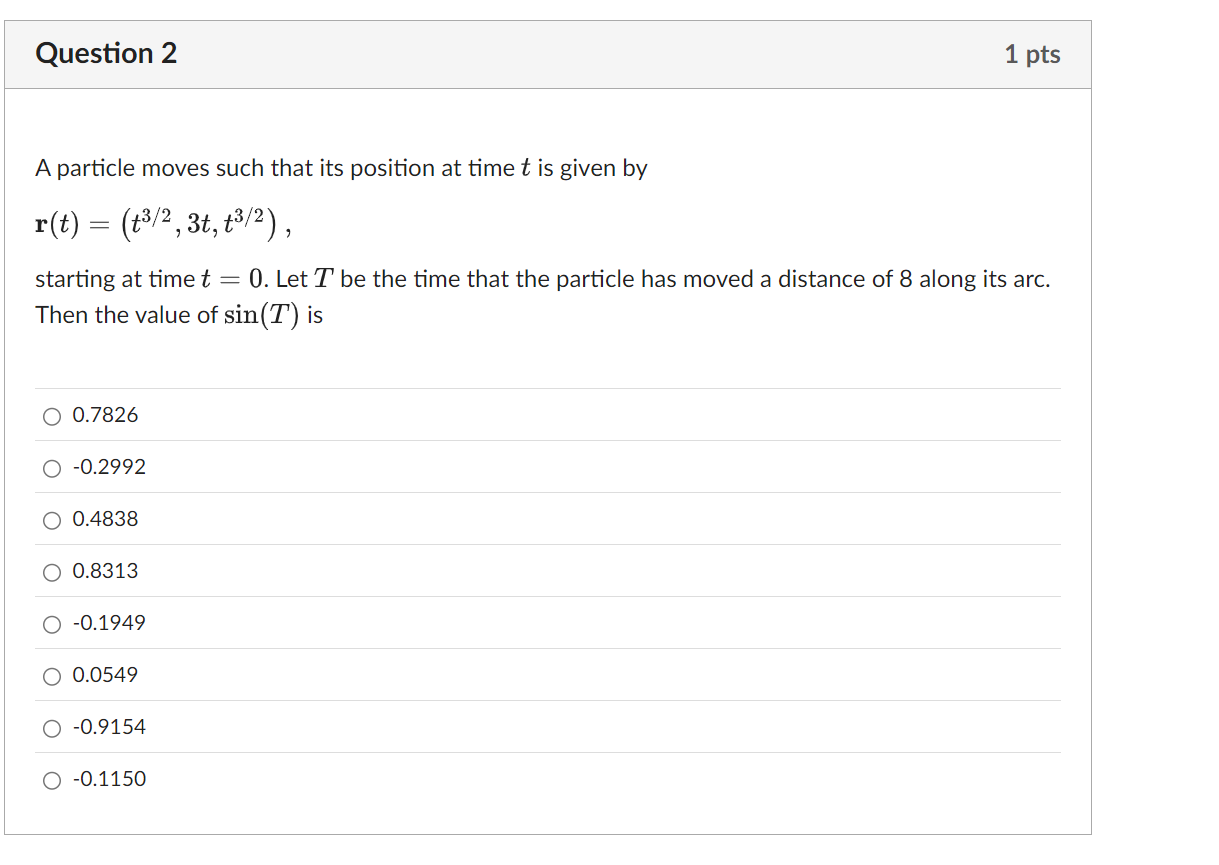Screen dimensions: 1219x865
Task: Select the option -0.1949
Action: pos(51,624)
